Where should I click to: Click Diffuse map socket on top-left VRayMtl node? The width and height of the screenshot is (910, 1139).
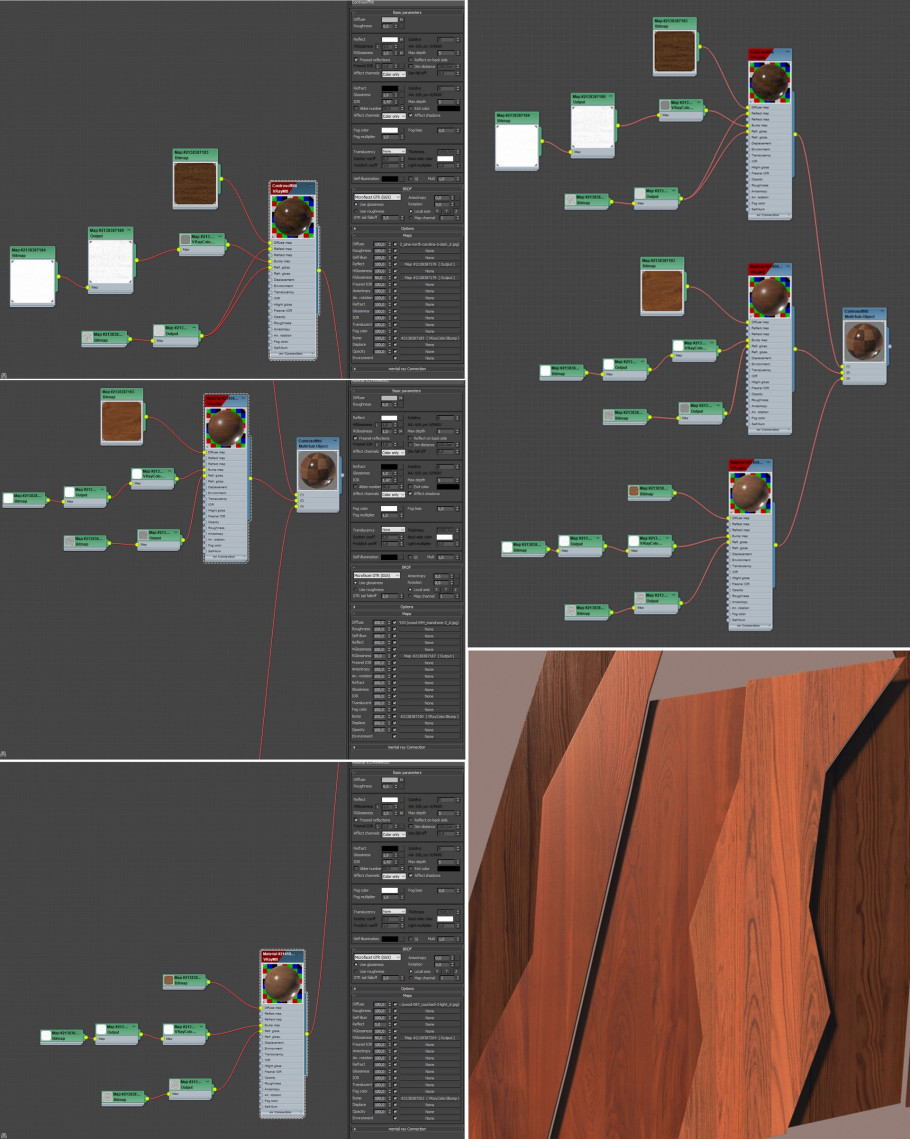click(270, 243)
